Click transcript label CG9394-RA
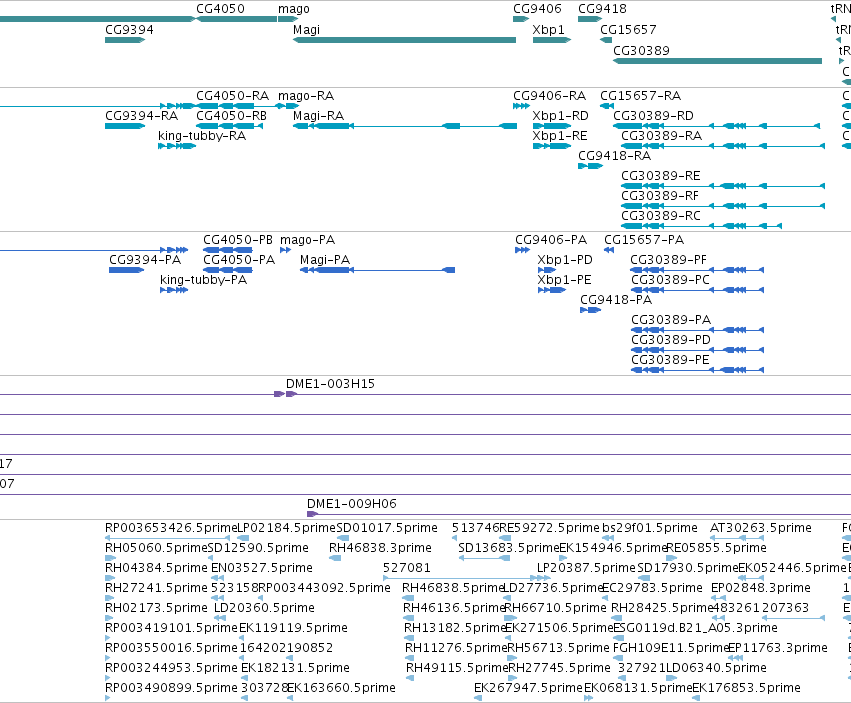851x703 pixels. [141, 116]
